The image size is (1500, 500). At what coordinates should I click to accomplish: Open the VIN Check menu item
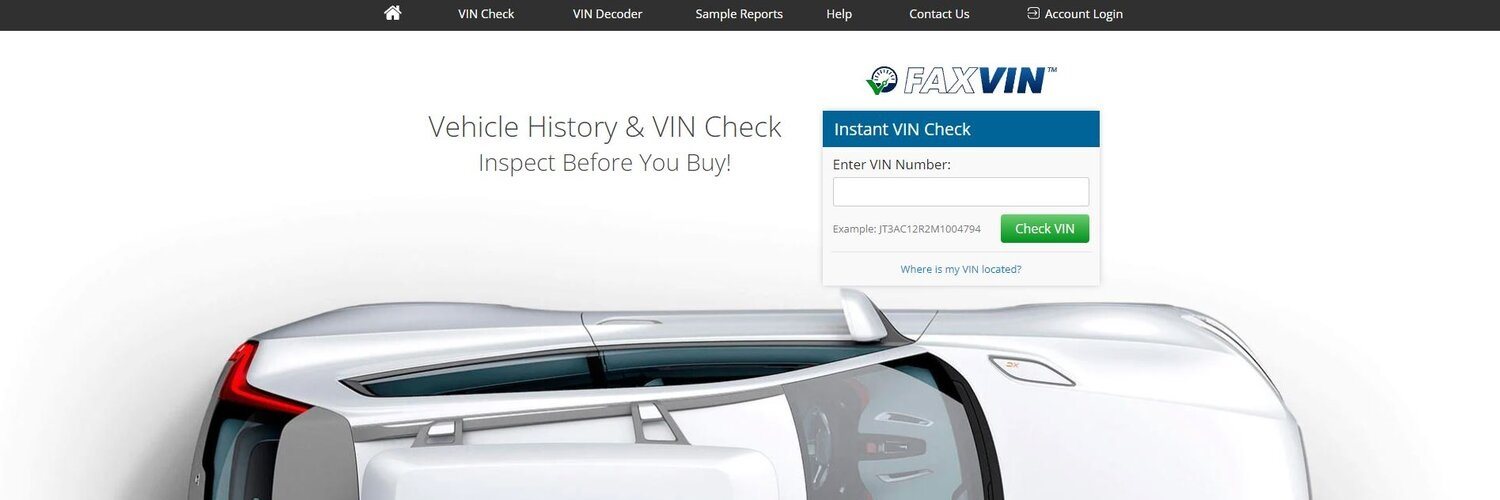tap(486, 14)
